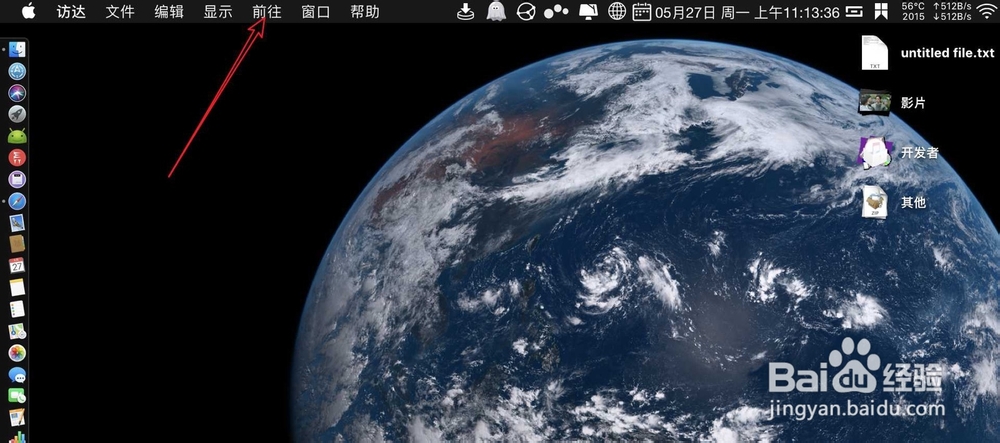This screenshot has height=443, width=1000.
Task: Open Reminders from the dock
Action: [x=17, y=309]
